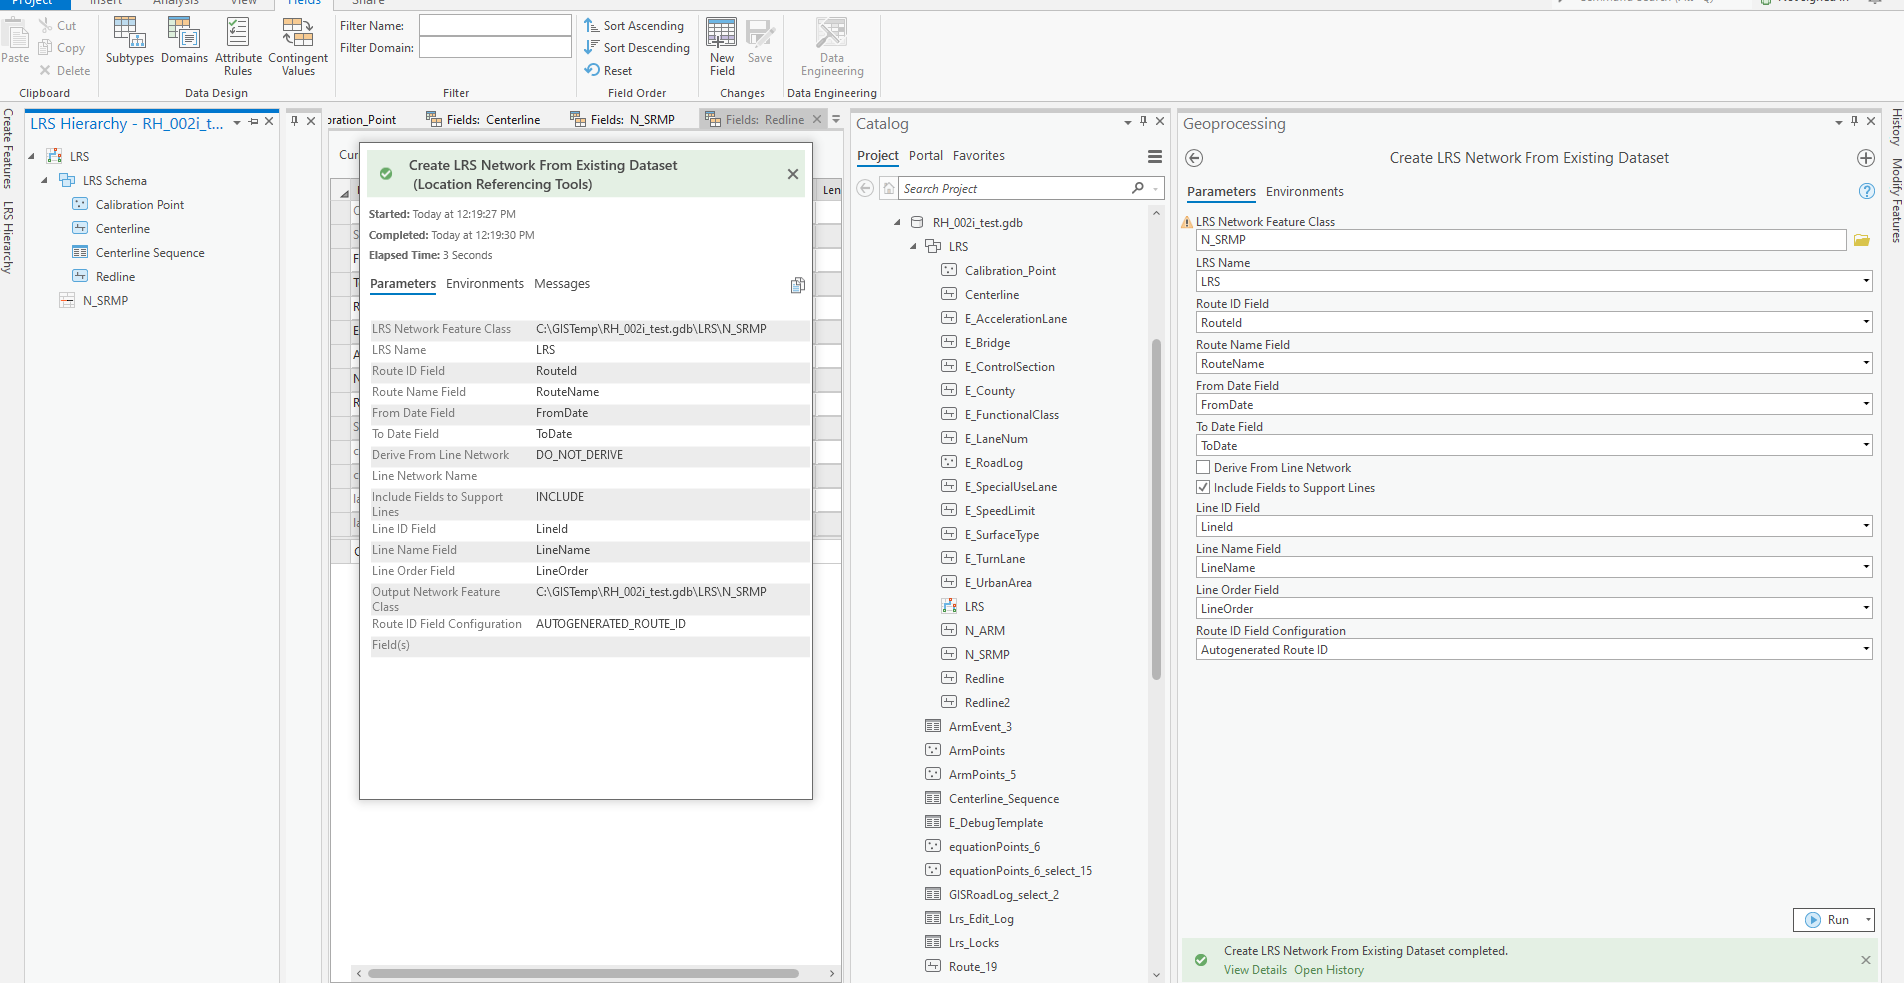
Task: Open Contingent Values
Action: tap(298, 46)
